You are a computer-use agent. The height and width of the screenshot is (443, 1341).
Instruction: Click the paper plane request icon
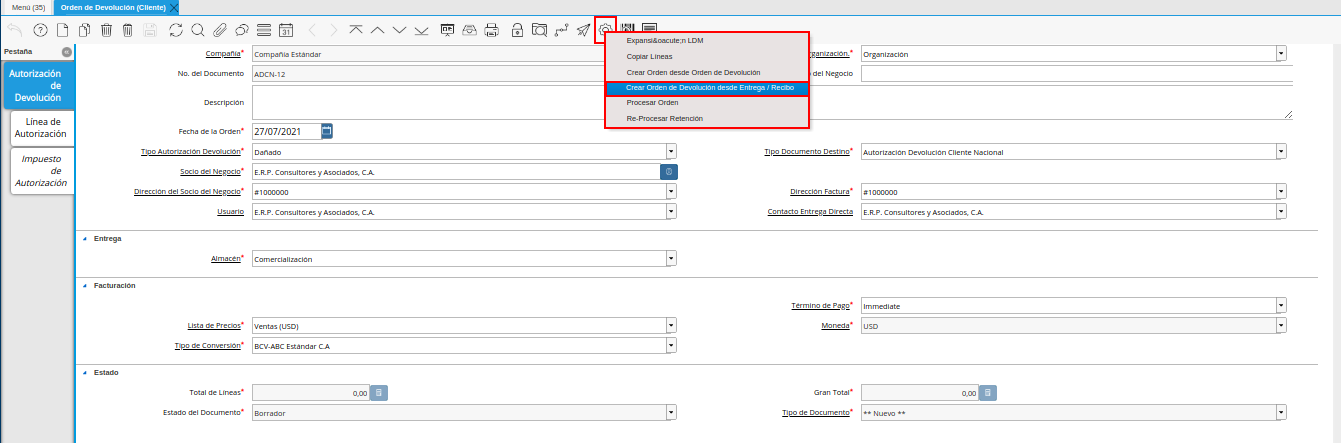583,30
